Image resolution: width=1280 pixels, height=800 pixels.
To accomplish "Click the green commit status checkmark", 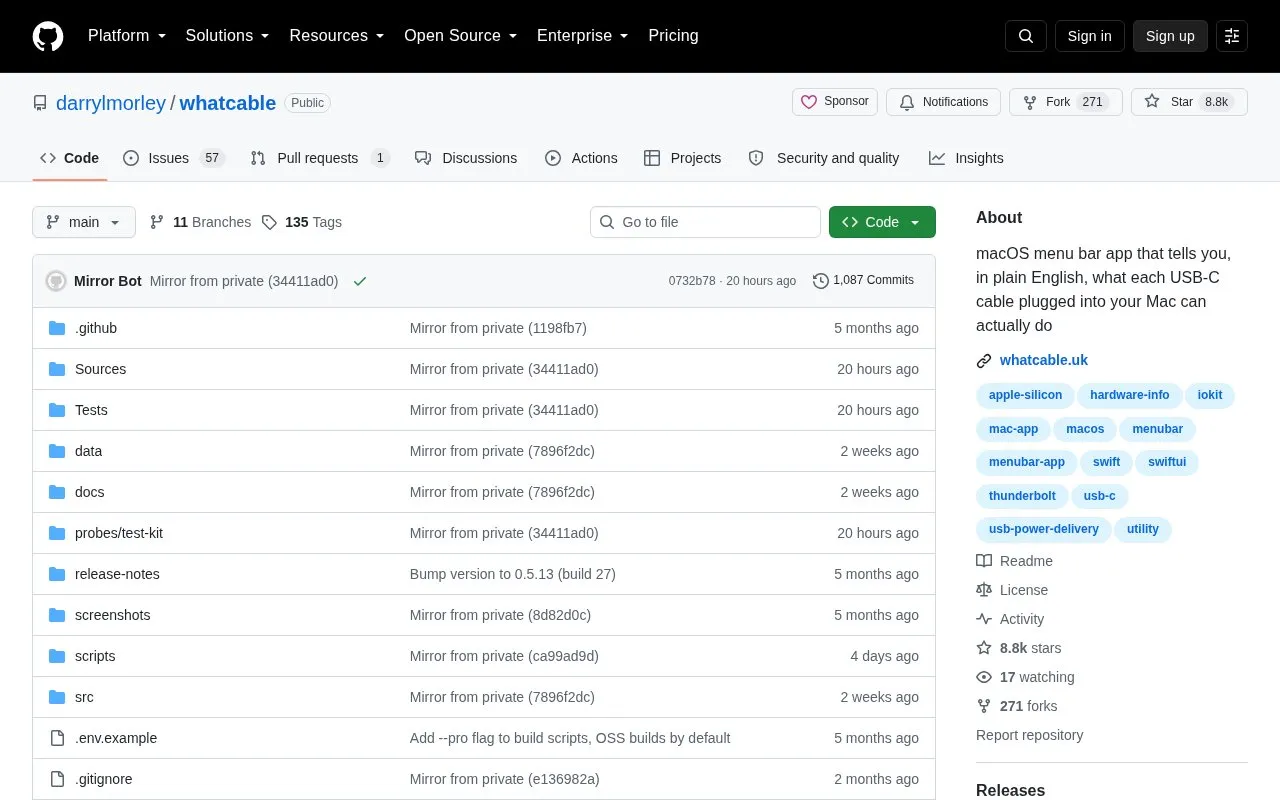I will pos(360,281).
